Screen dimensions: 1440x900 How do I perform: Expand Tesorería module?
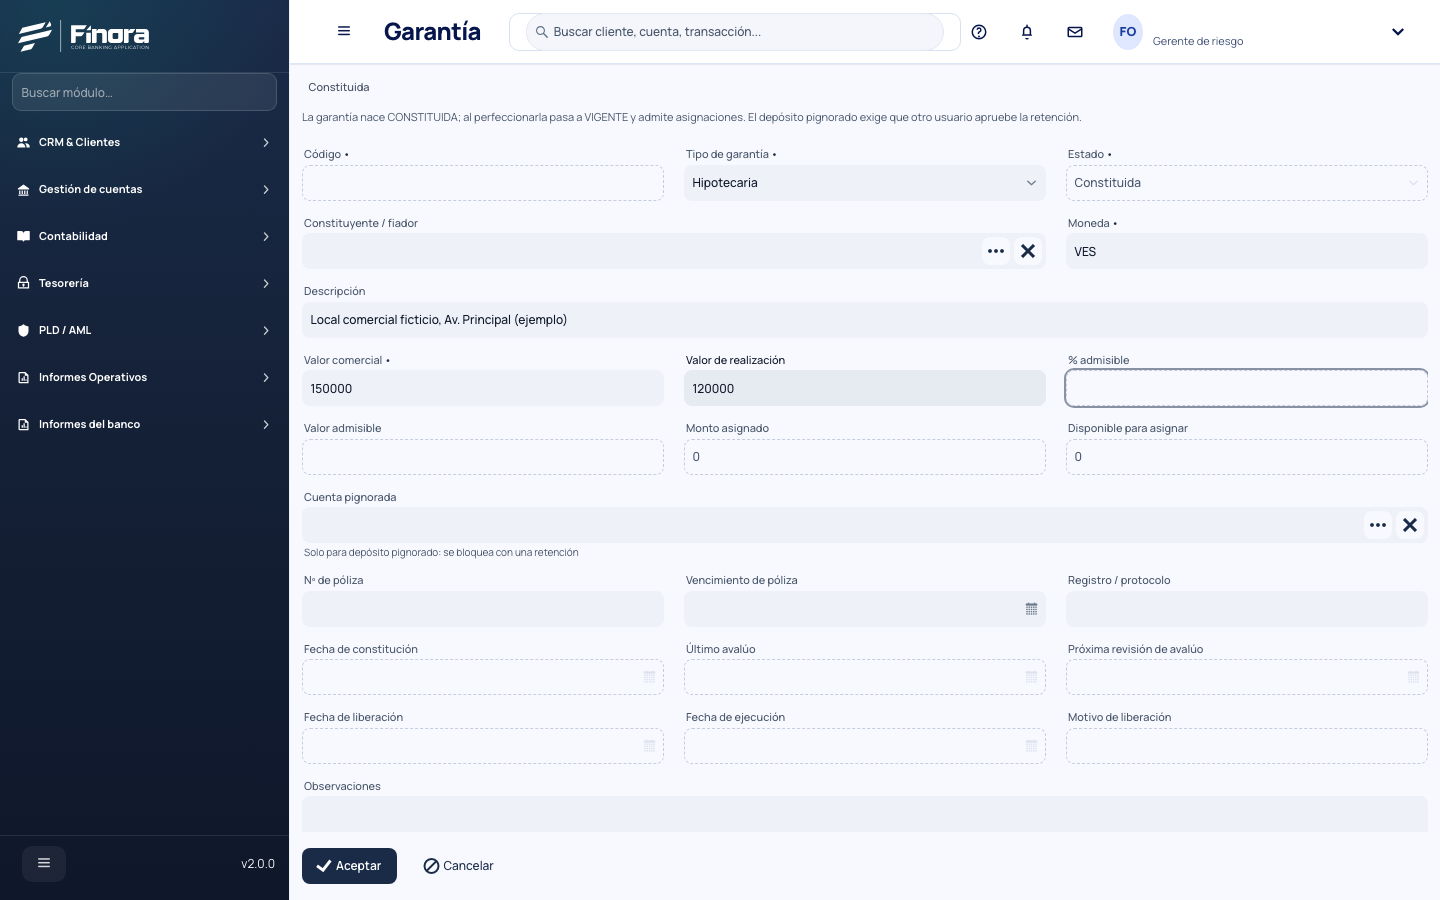coord(144,283)
